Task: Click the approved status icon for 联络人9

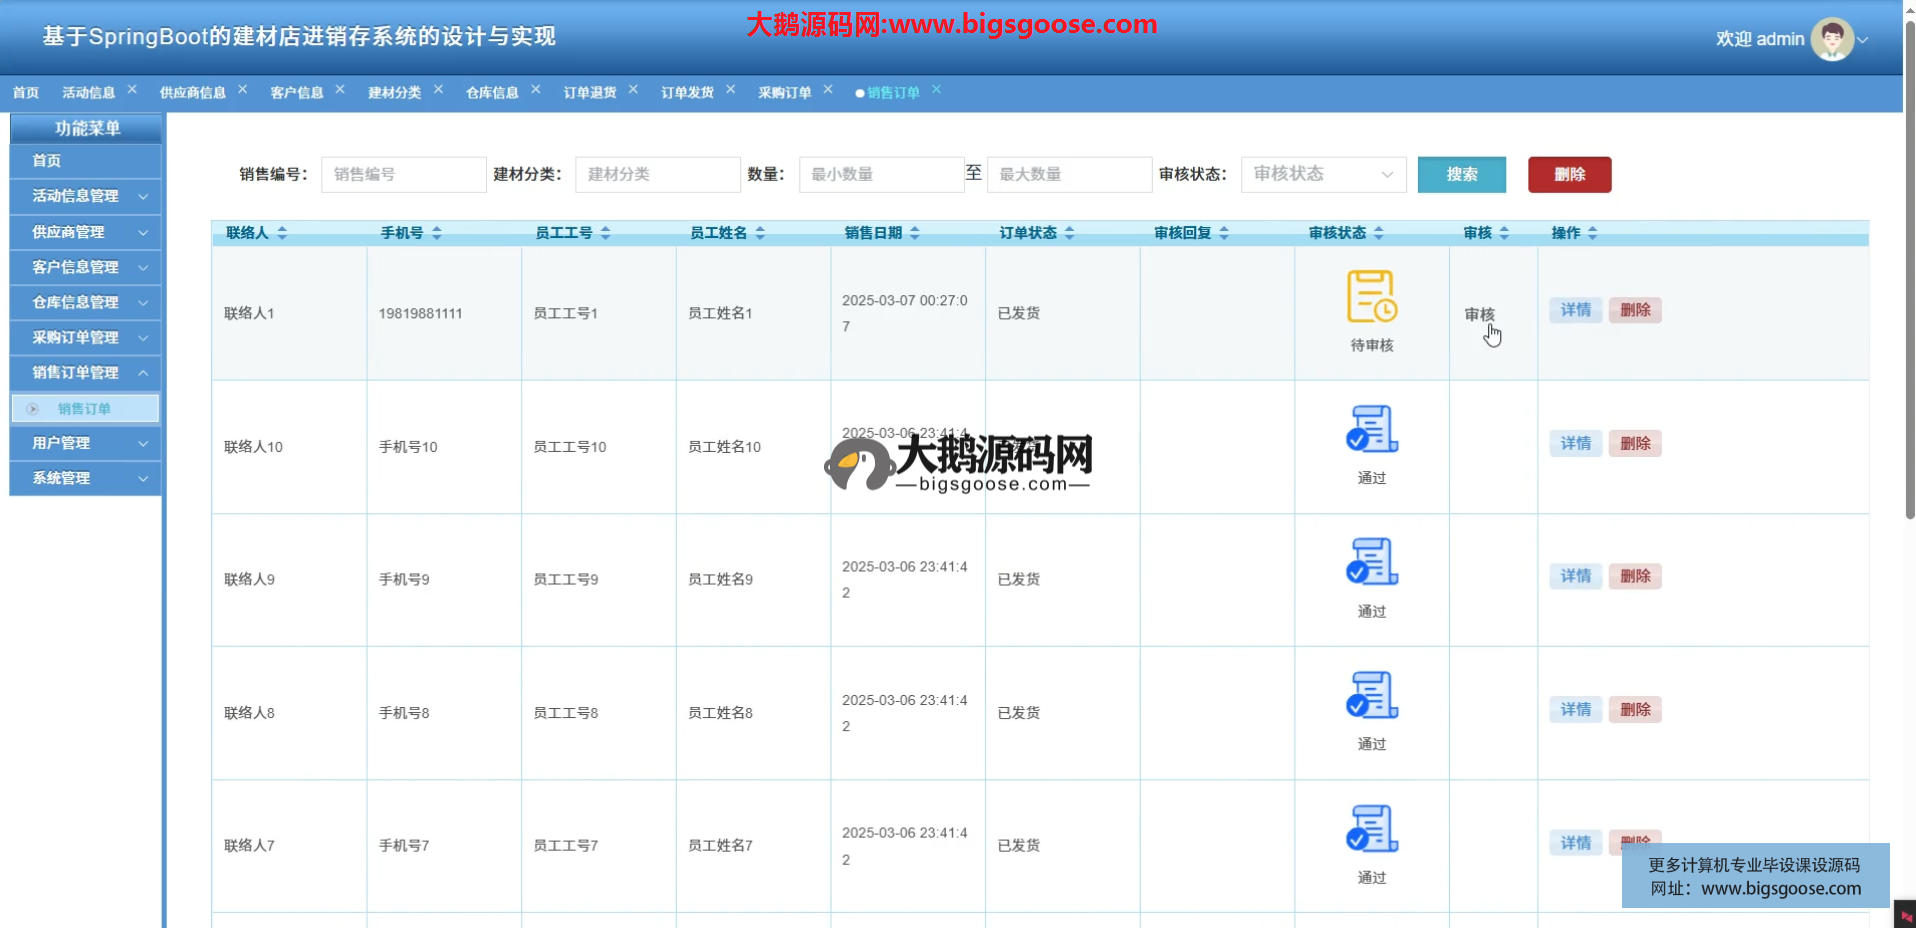Action: pyautogui.click(x=1371, y=562)
